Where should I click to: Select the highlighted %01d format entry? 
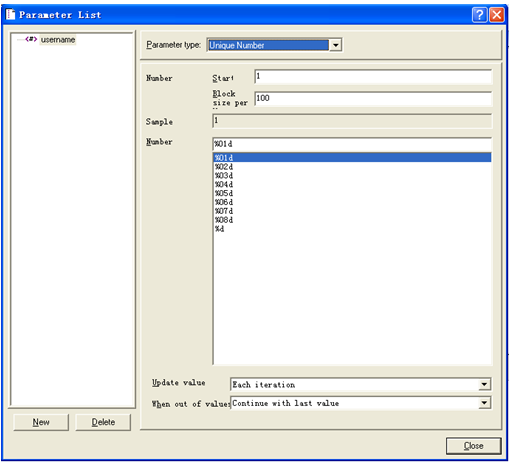(352, 157)
